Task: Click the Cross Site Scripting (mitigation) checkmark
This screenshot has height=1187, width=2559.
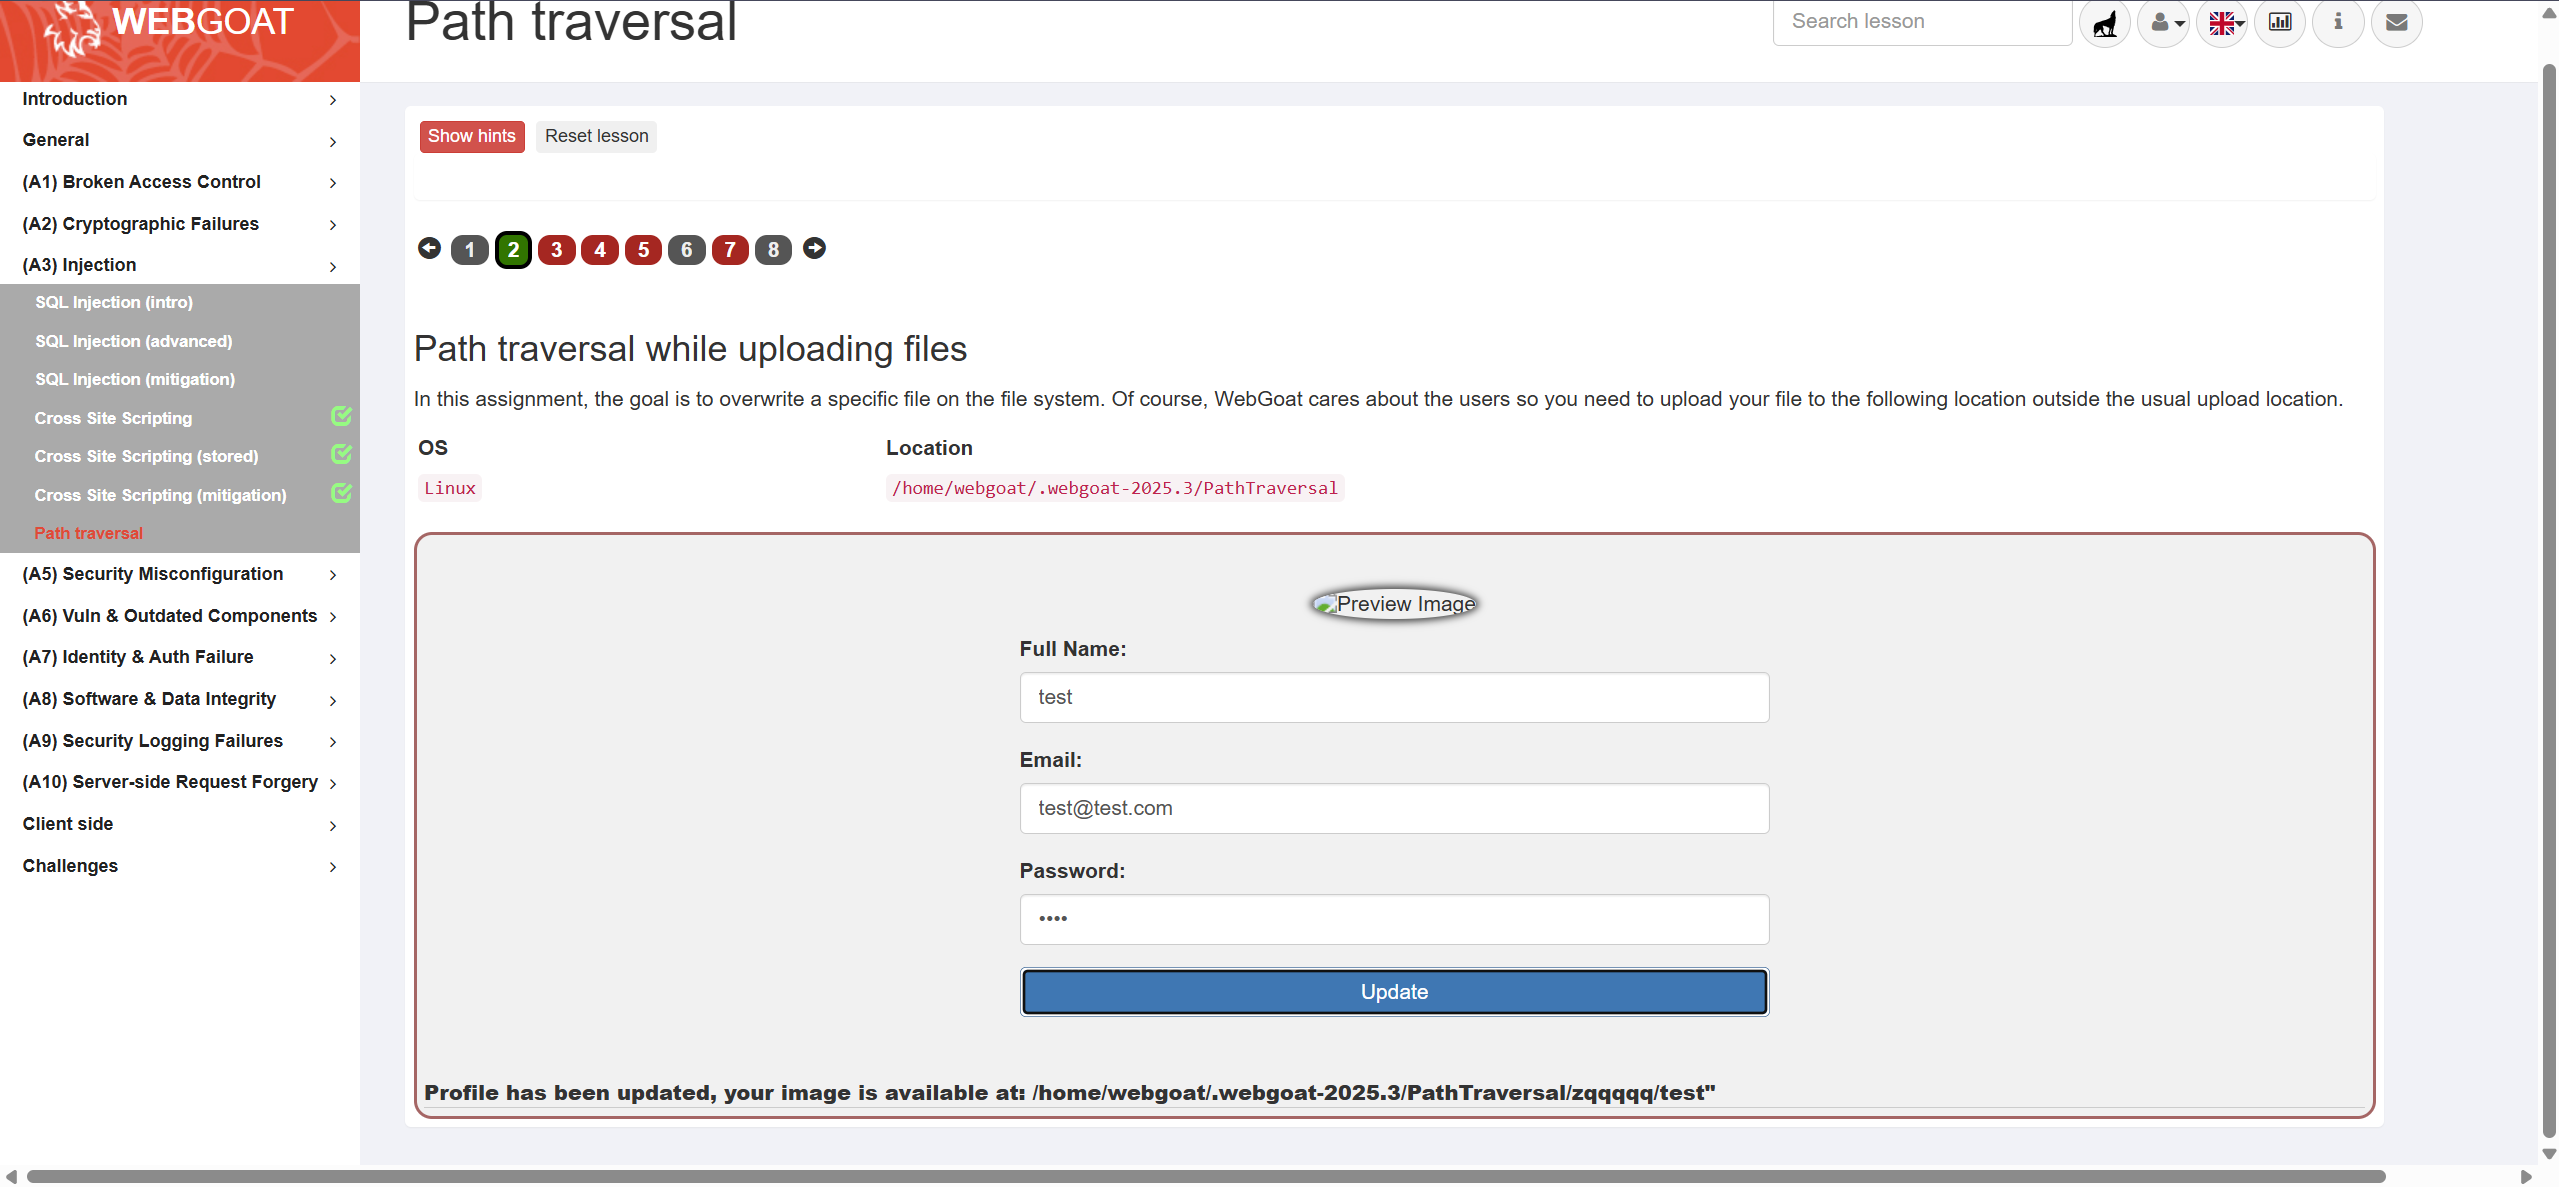Action: tap(341, 493)
